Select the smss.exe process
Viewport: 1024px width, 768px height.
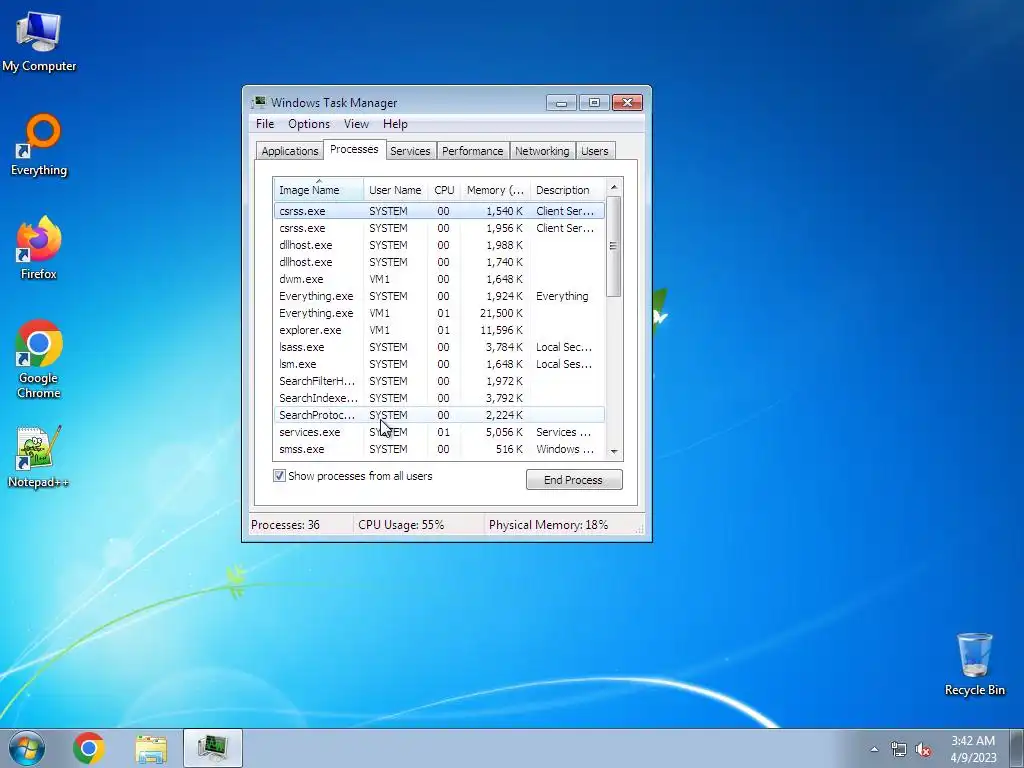point(439,449)
